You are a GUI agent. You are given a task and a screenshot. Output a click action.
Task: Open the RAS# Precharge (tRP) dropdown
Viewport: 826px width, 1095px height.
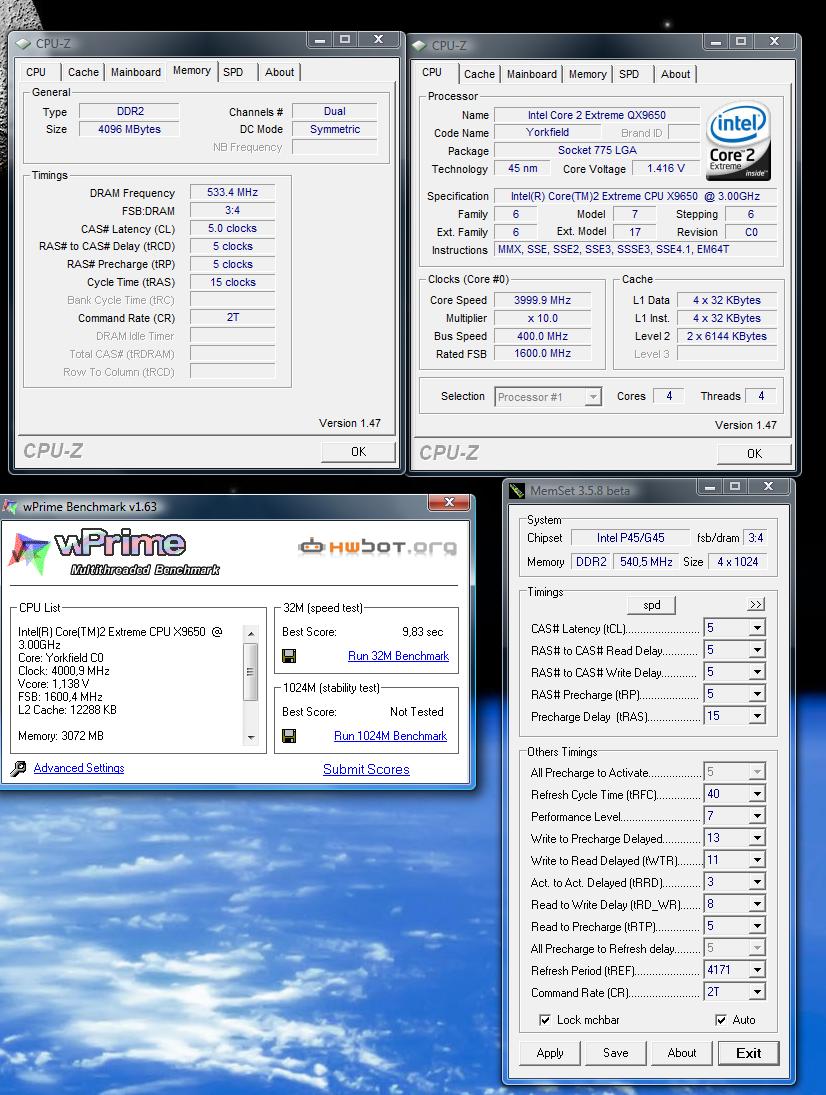[757, 693]
